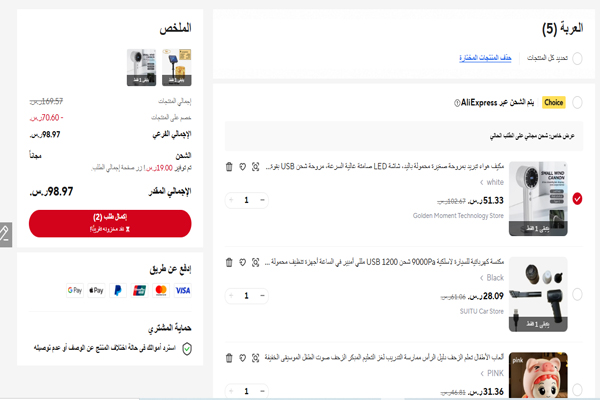The image size is (600, 400).
Task: Click the Black vacuum quantity field
Action: click(246, 296)
